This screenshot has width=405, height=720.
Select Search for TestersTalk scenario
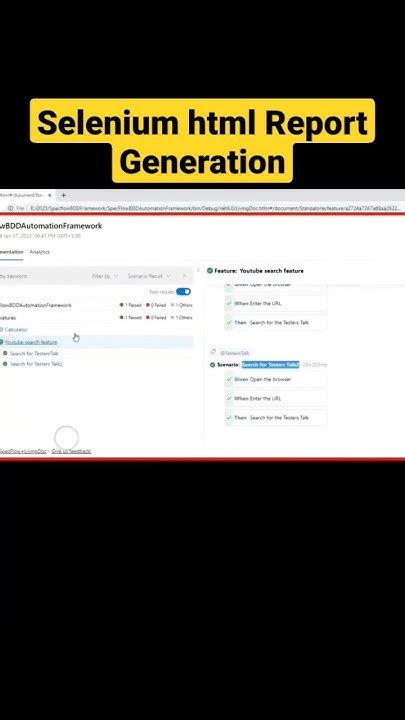34,354
